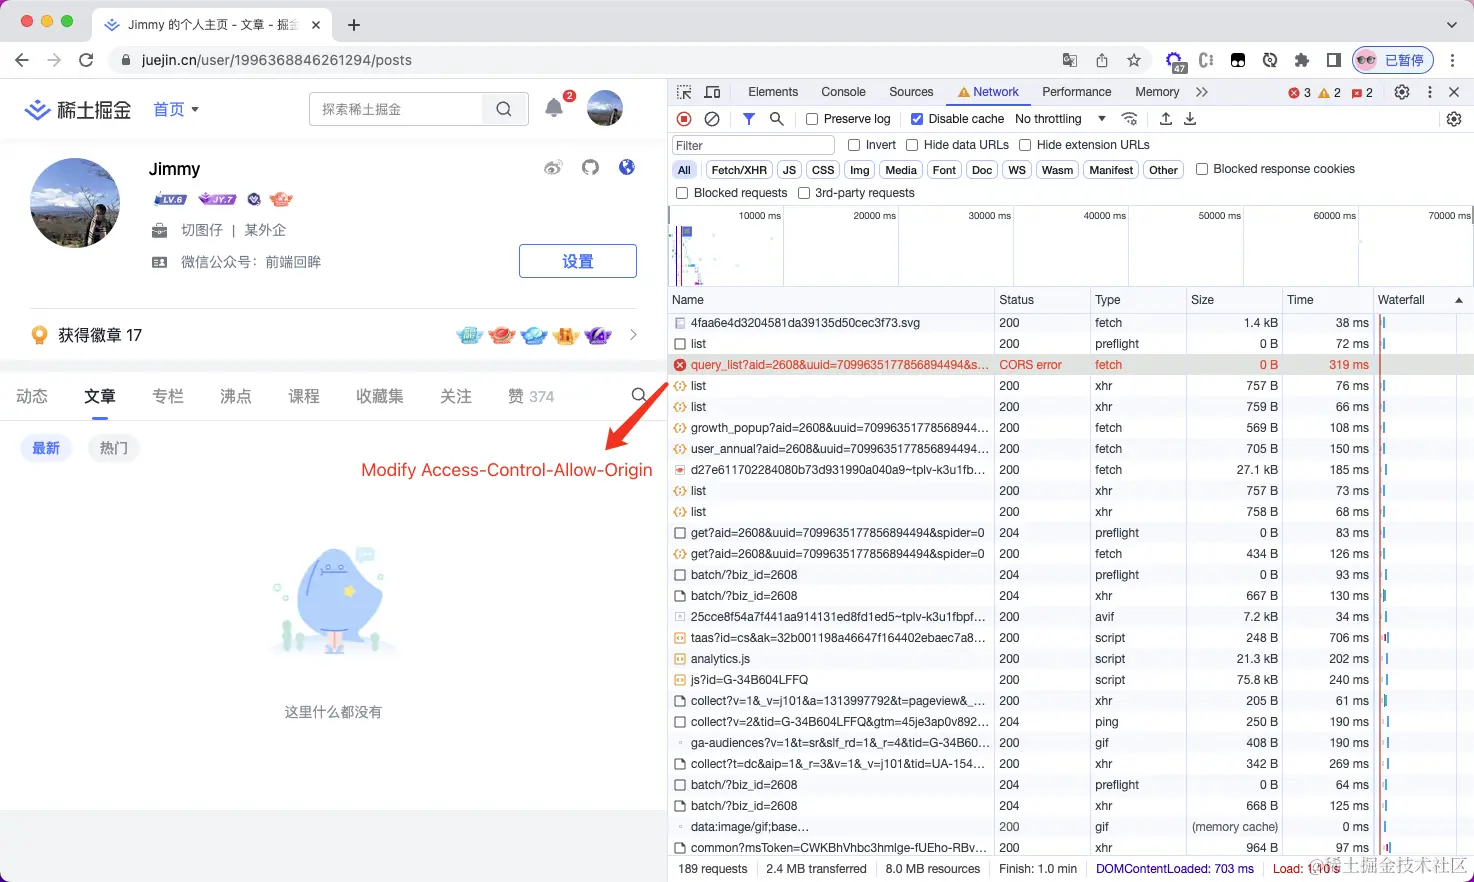Check Hide data URLs

(912, 145)
